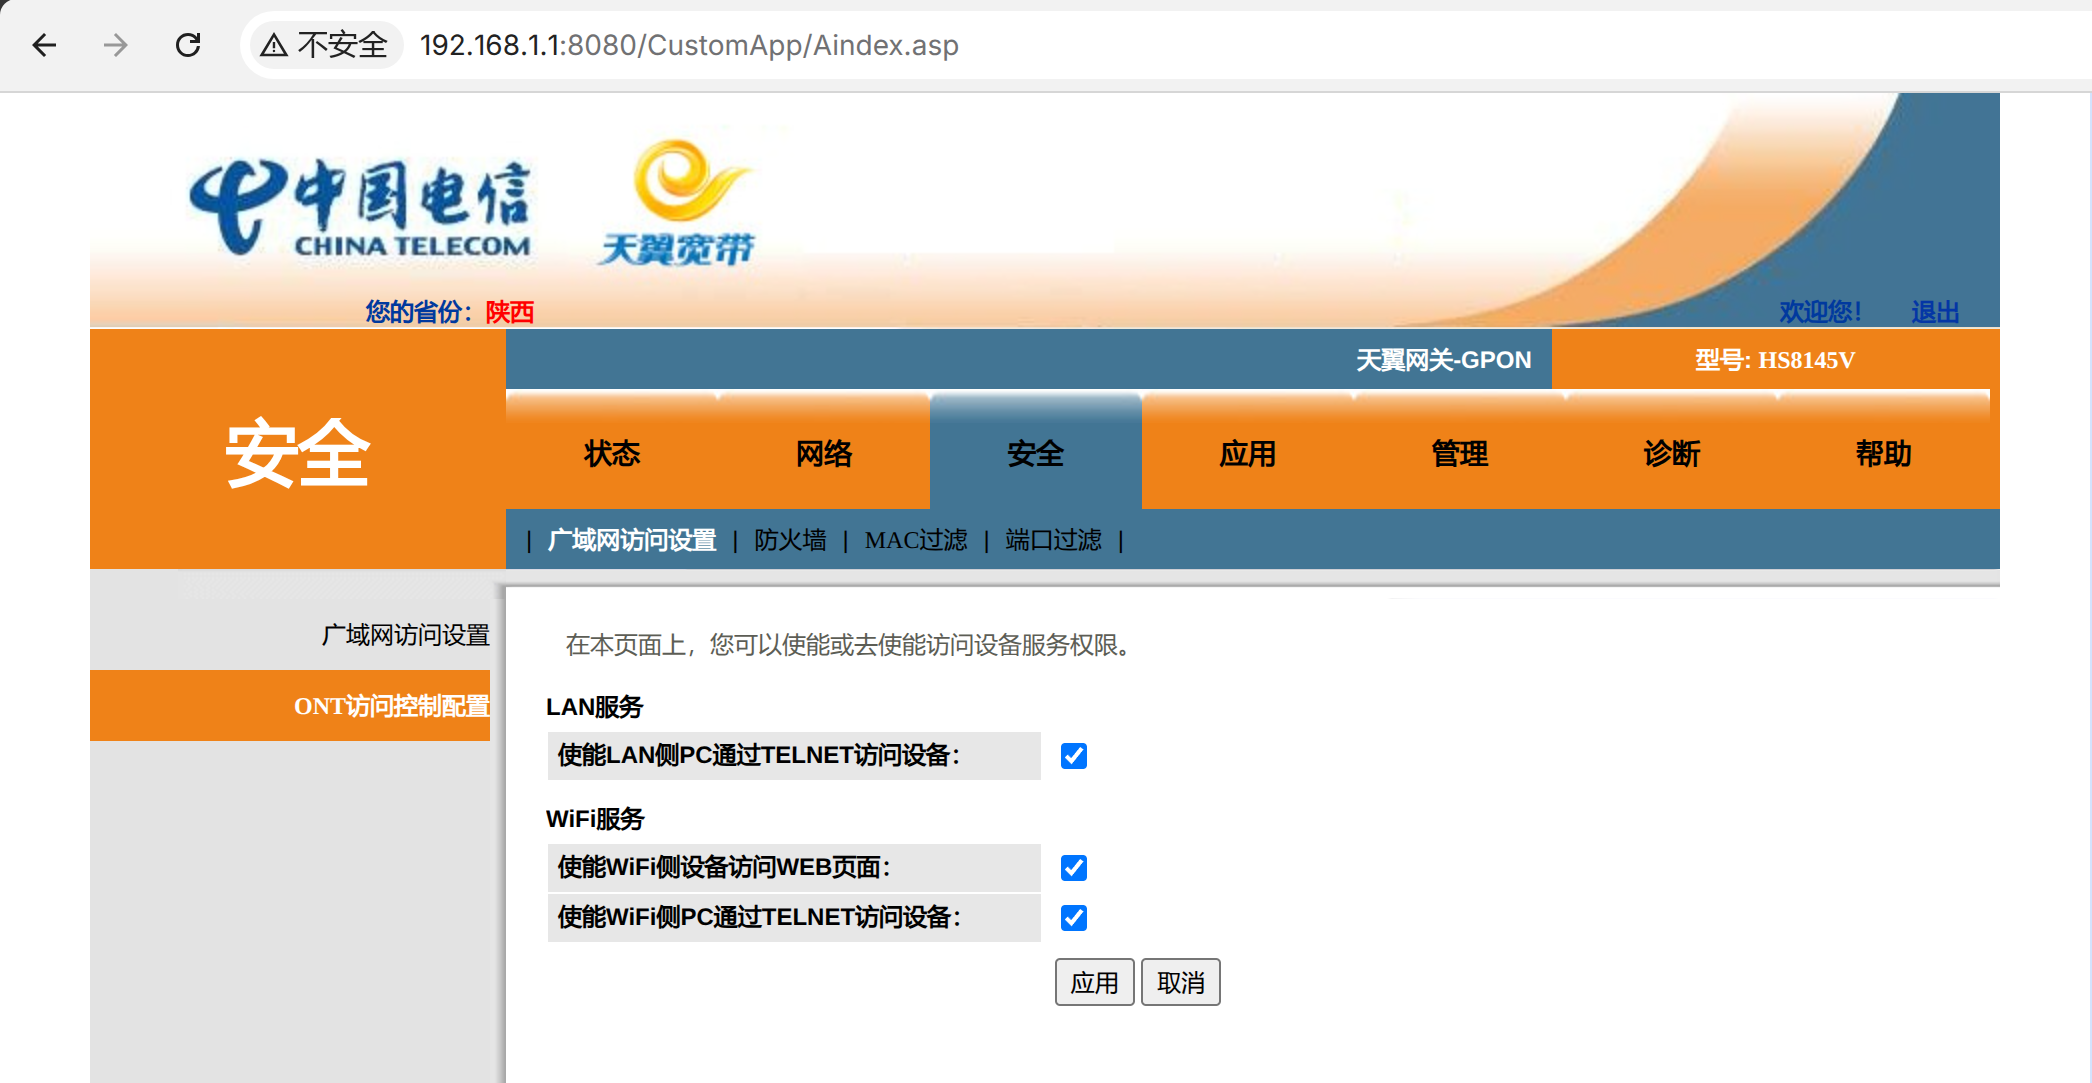Open the 网络 main tab
The width and height of the screenshot is (2092, 1083).
pos(824,454)
